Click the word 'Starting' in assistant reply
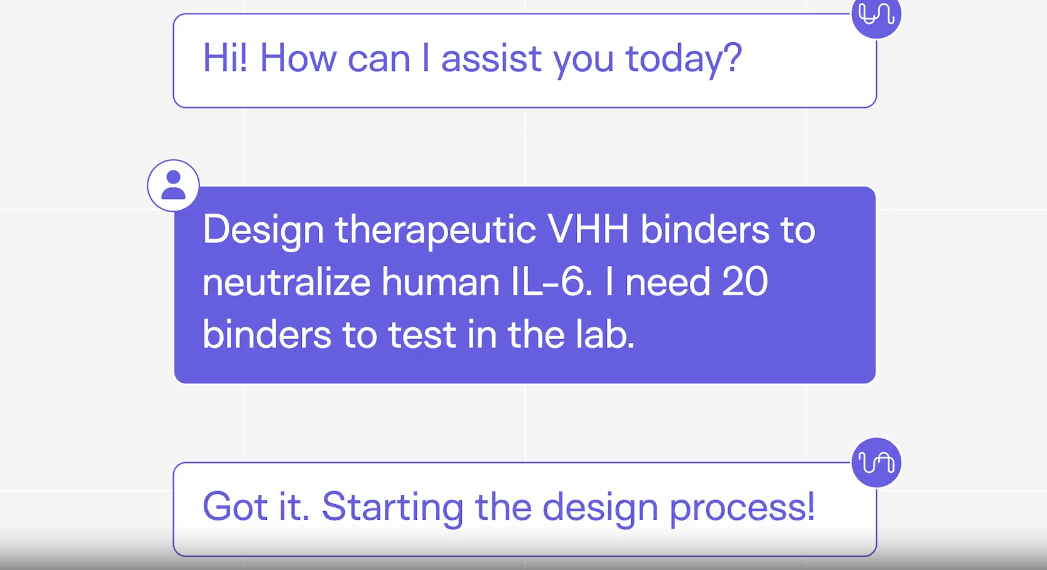1047x570 pixels. [393, 509]
